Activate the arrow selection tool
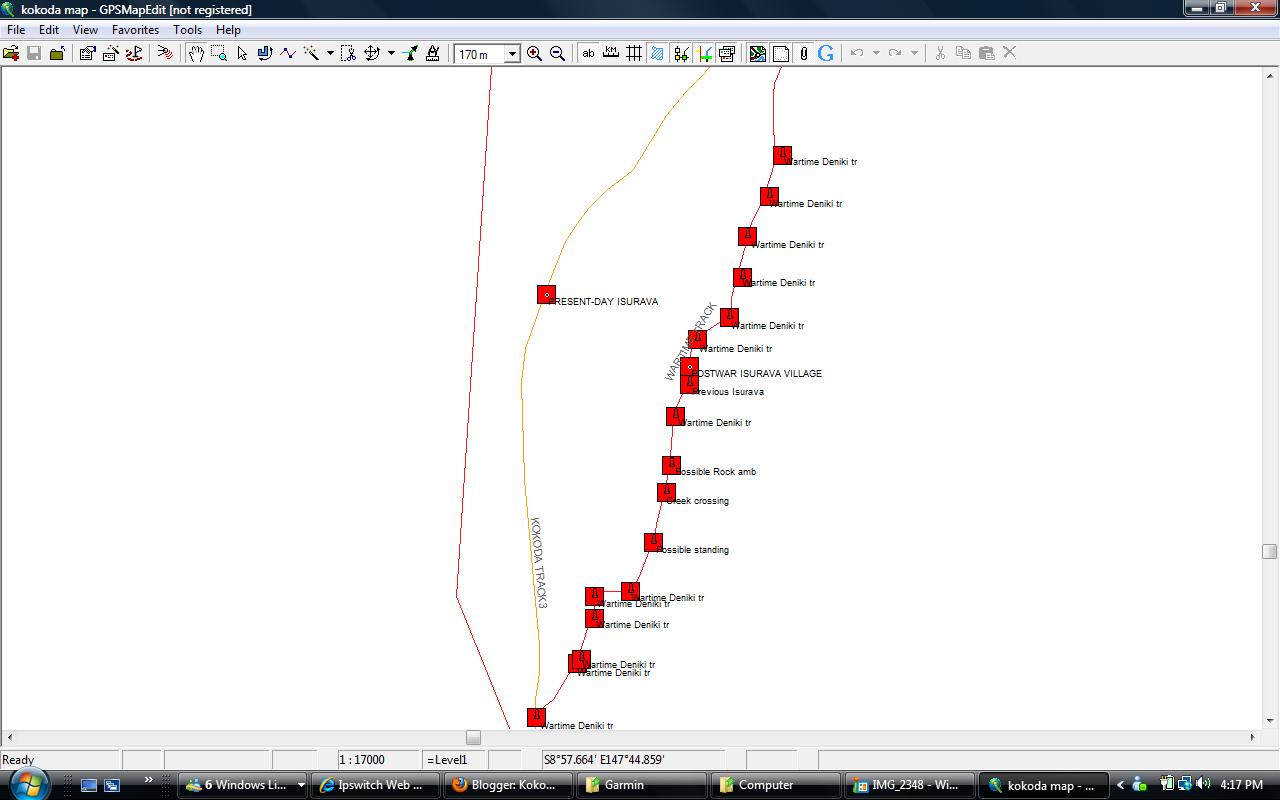The height and width of the screenshot is (800, 1280). pyautogui.click(x=242, y=53)
